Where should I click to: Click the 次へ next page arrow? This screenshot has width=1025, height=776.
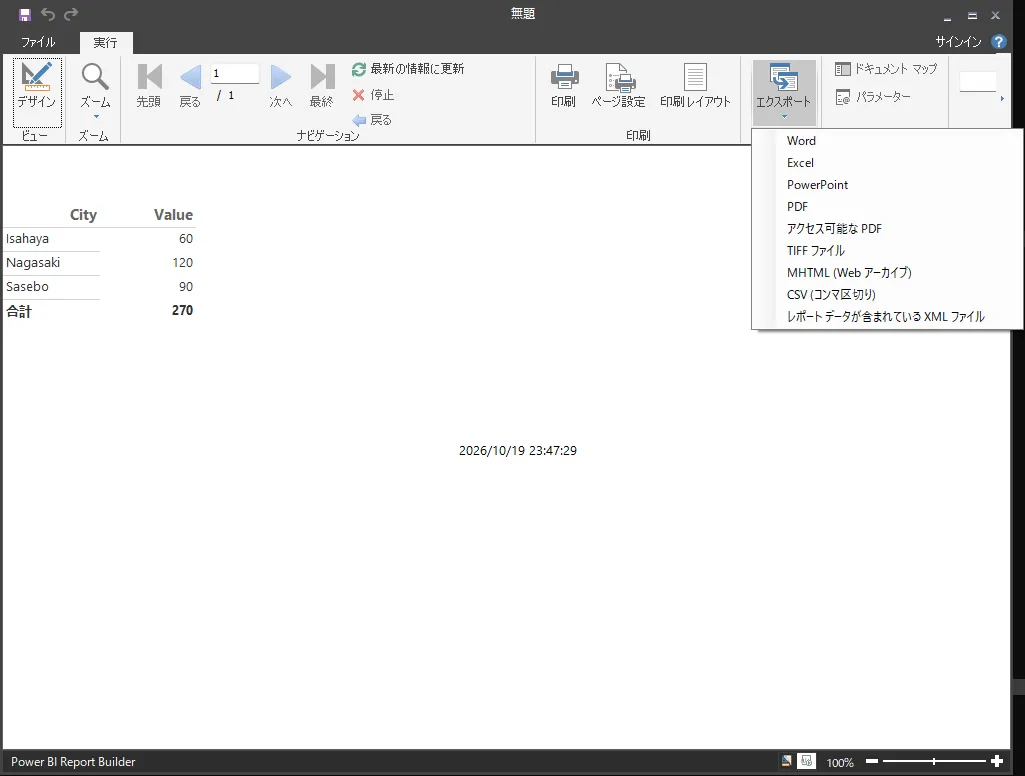pos(280,85)
